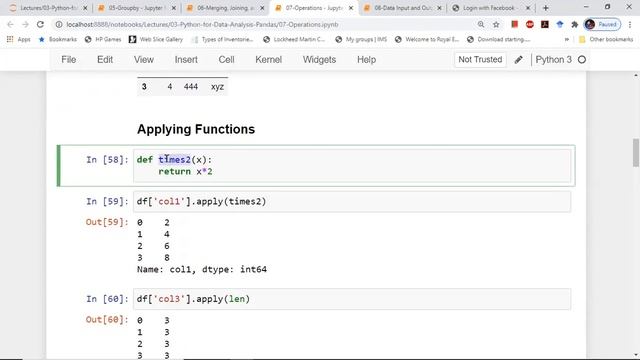Open the Welcome to Royal E... bookmark
This screenshot has width=640, height=360.
(427, 40)
